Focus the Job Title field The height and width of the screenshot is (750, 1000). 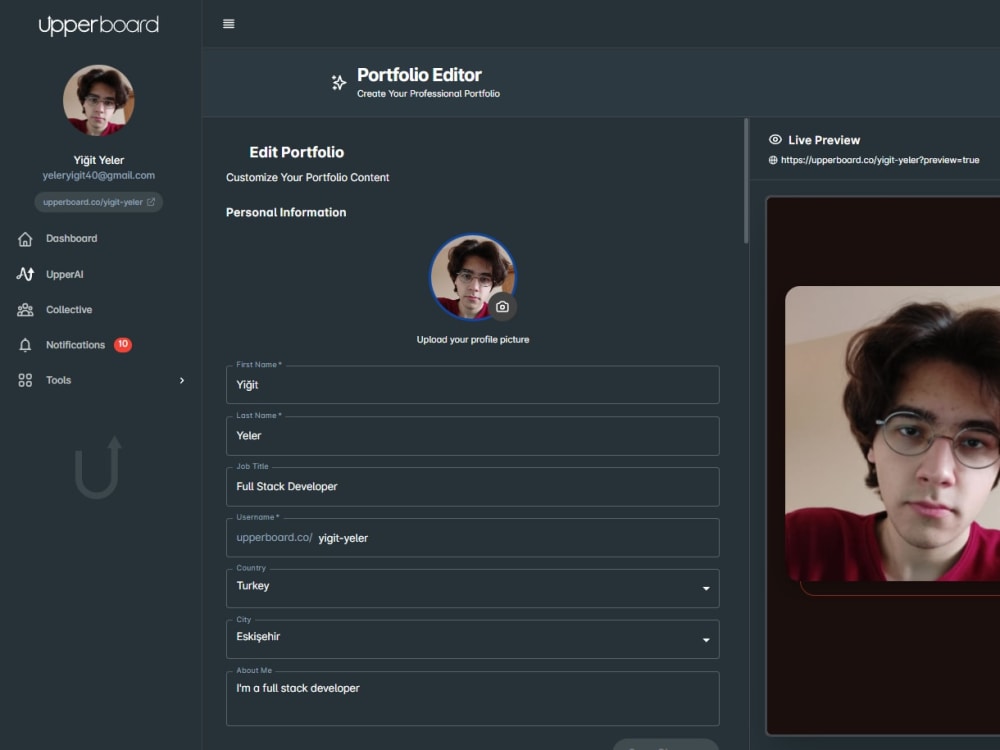(473, 487)
